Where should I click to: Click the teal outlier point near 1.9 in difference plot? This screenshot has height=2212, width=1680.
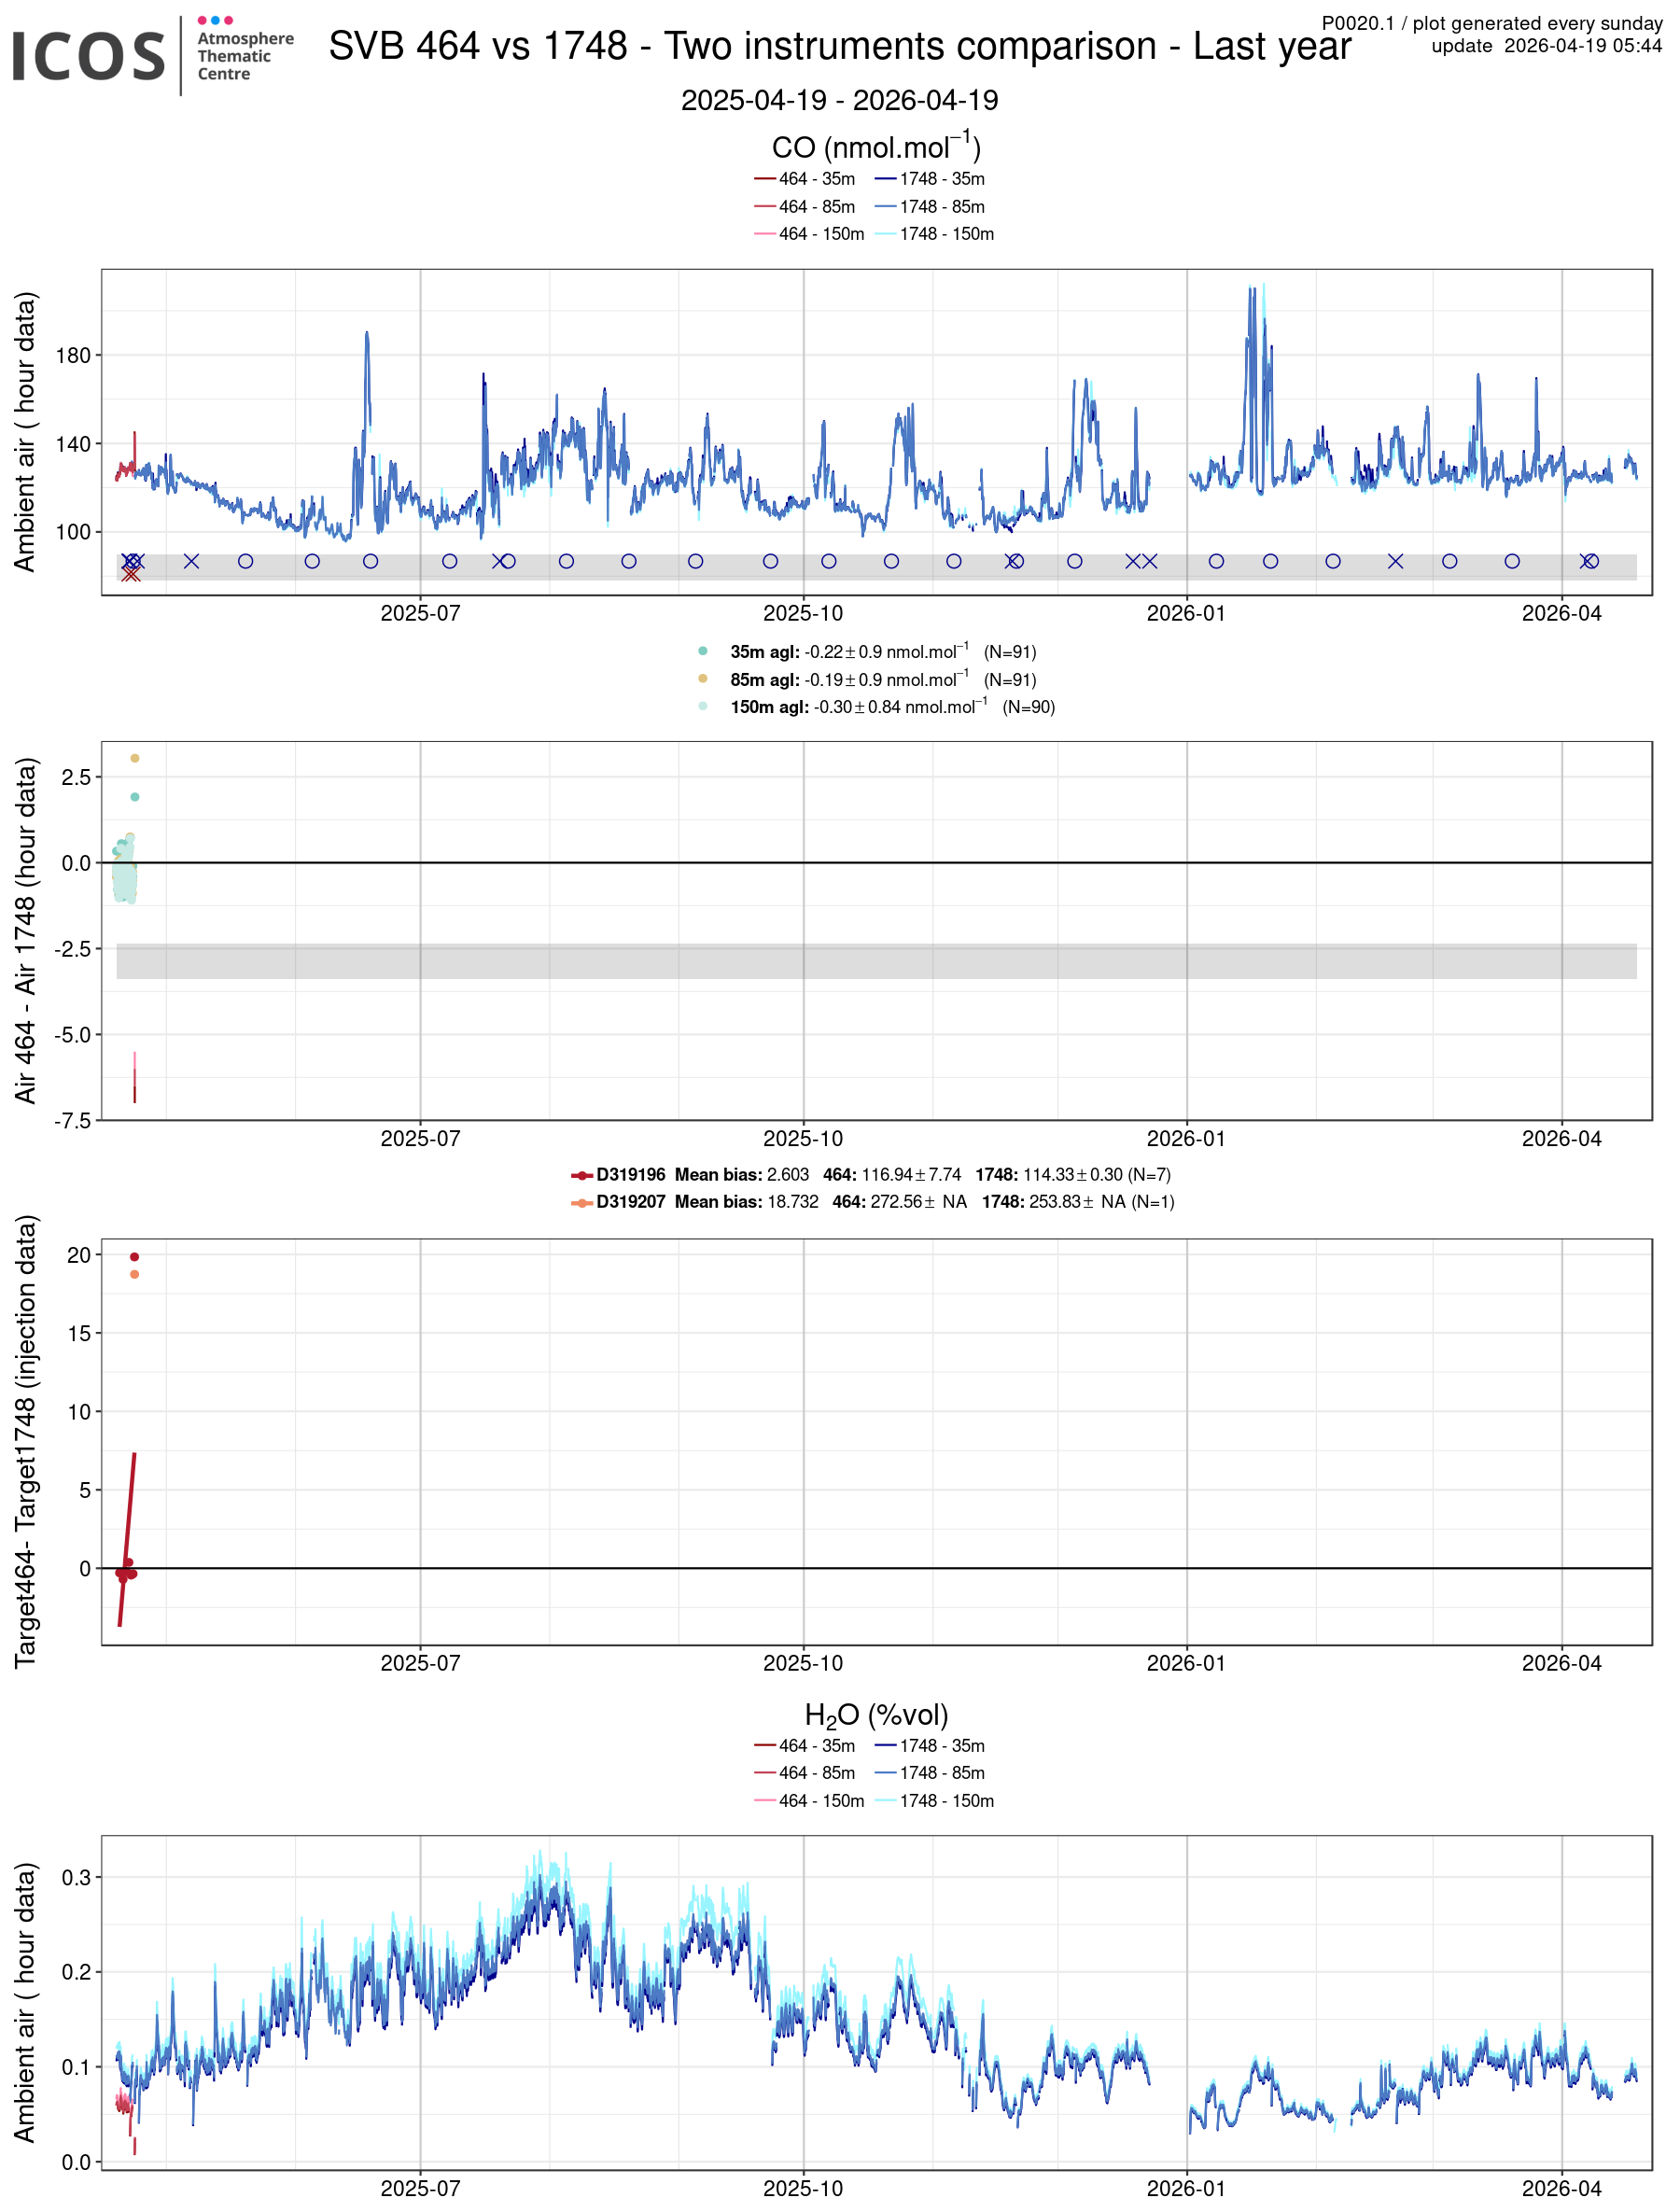(134, 797)
